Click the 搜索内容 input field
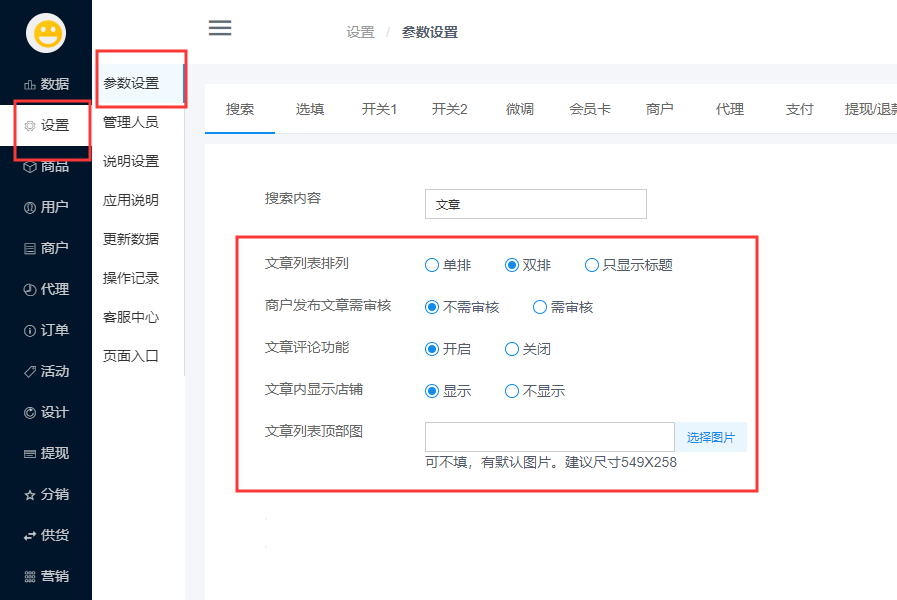This screenshot has height=600, width=897. coord(536,204)
